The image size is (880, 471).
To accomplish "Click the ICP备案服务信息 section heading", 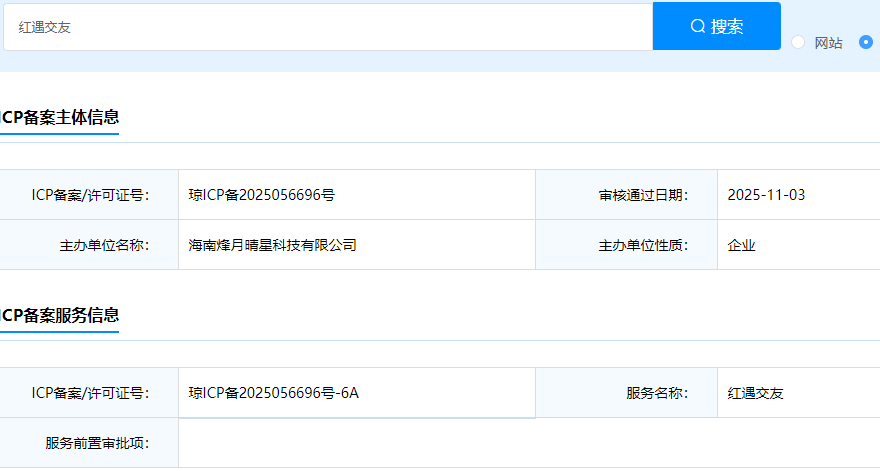I will tap(59, 315).
